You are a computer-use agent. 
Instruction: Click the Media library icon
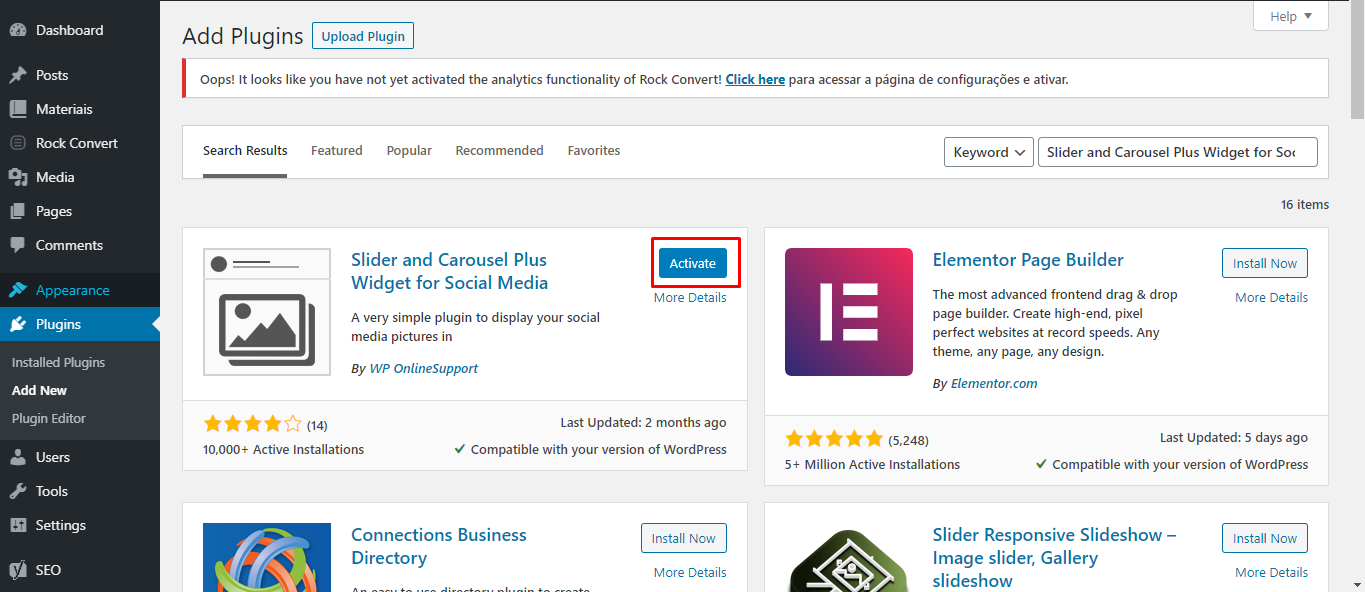pyautogui.click(x=17, y=177)
